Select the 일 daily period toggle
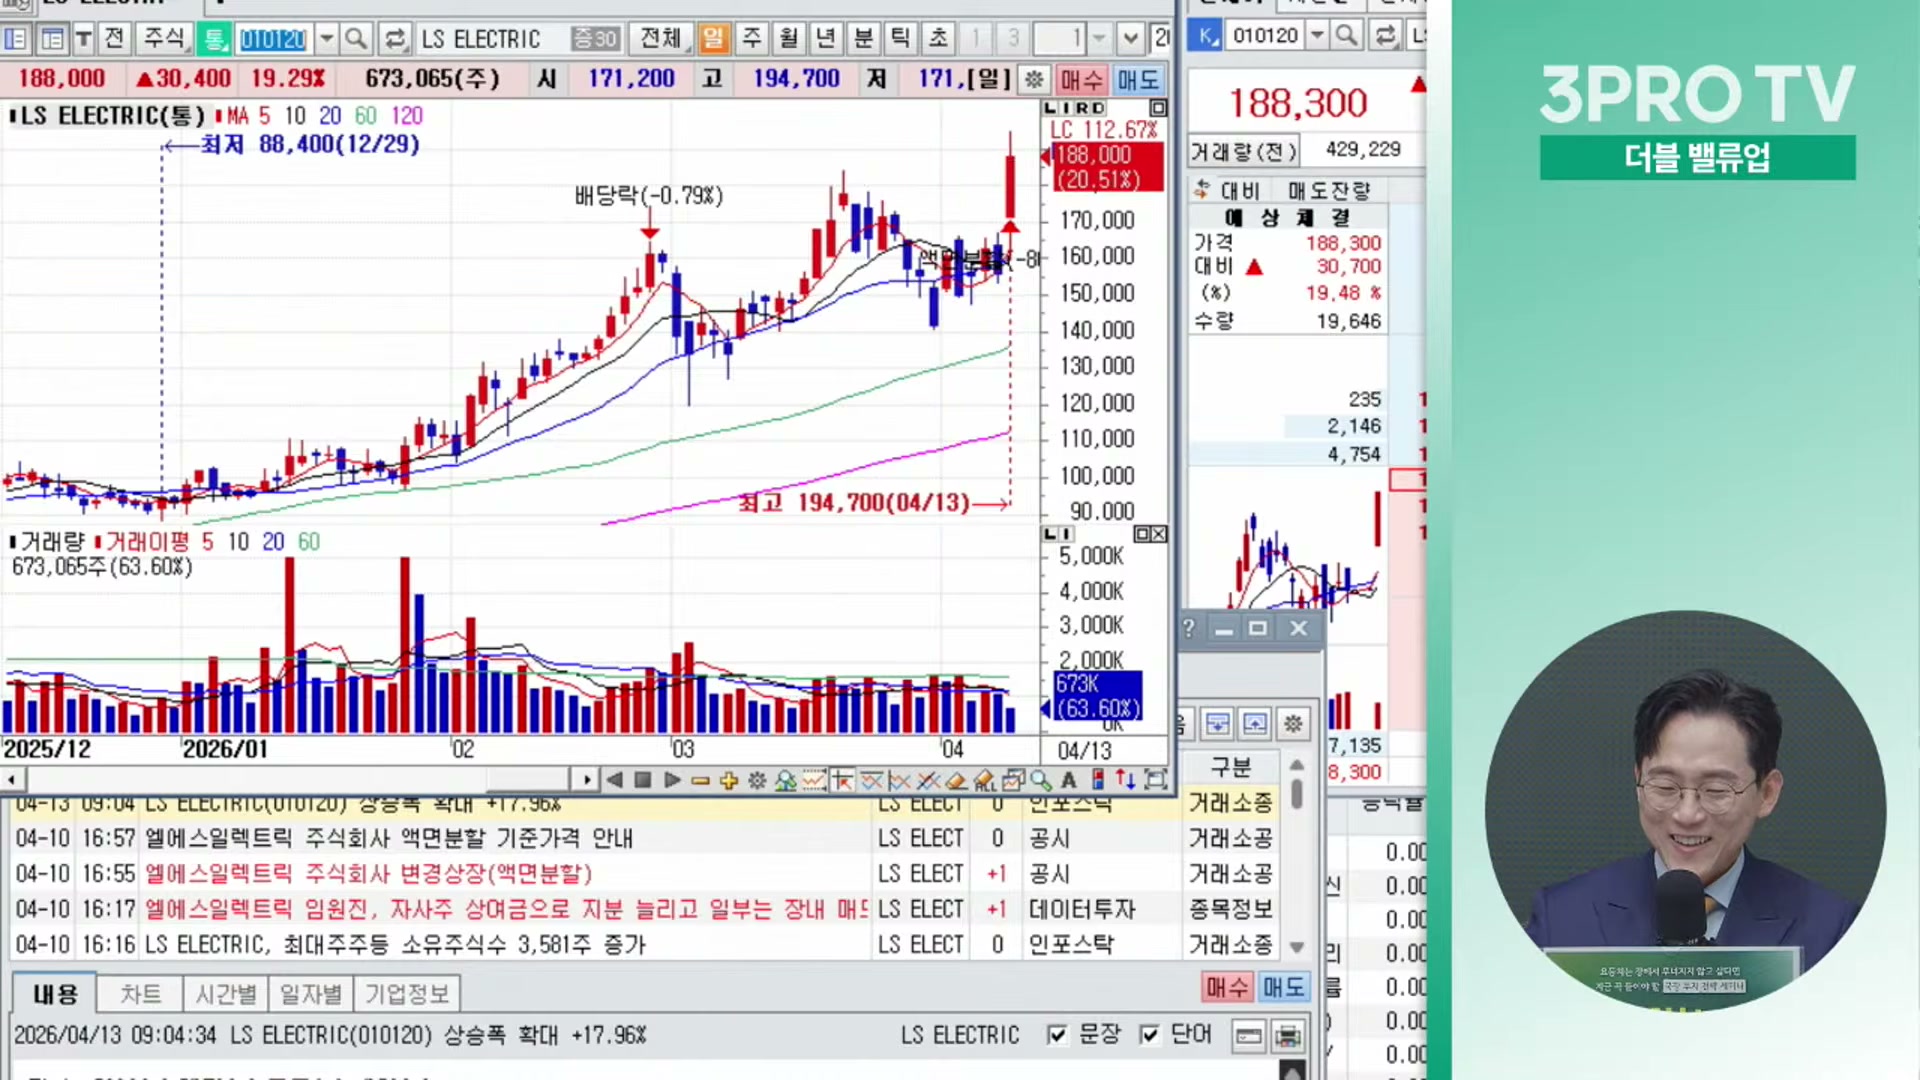 (712, 39)
